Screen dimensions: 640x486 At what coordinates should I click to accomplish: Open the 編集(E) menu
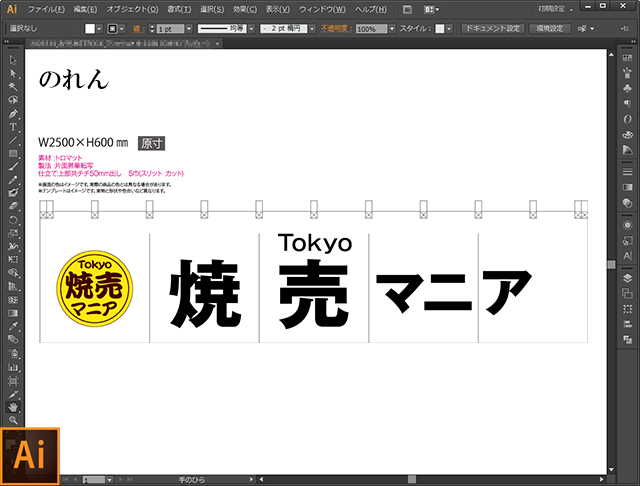pos(85,9)
